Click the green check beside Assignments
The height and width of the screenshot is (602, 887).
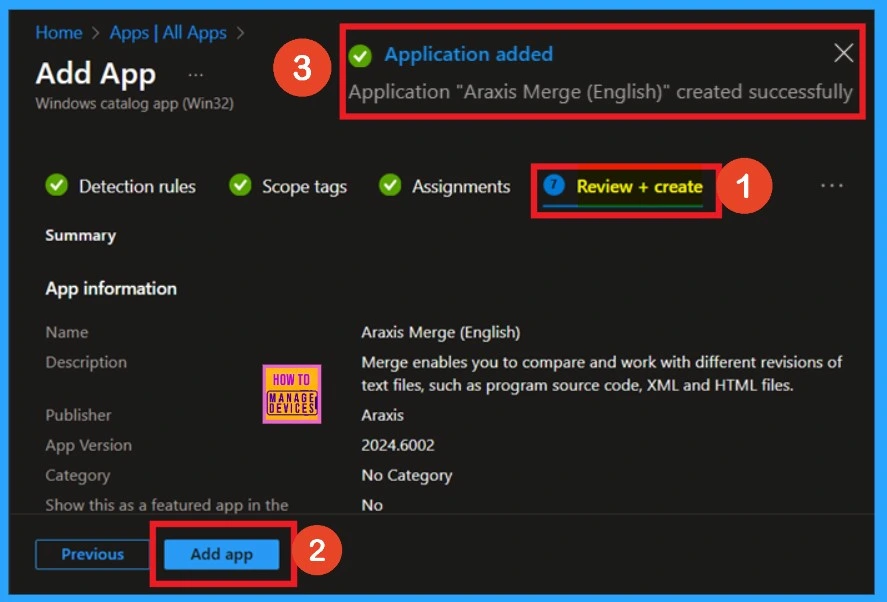point(390,185)
